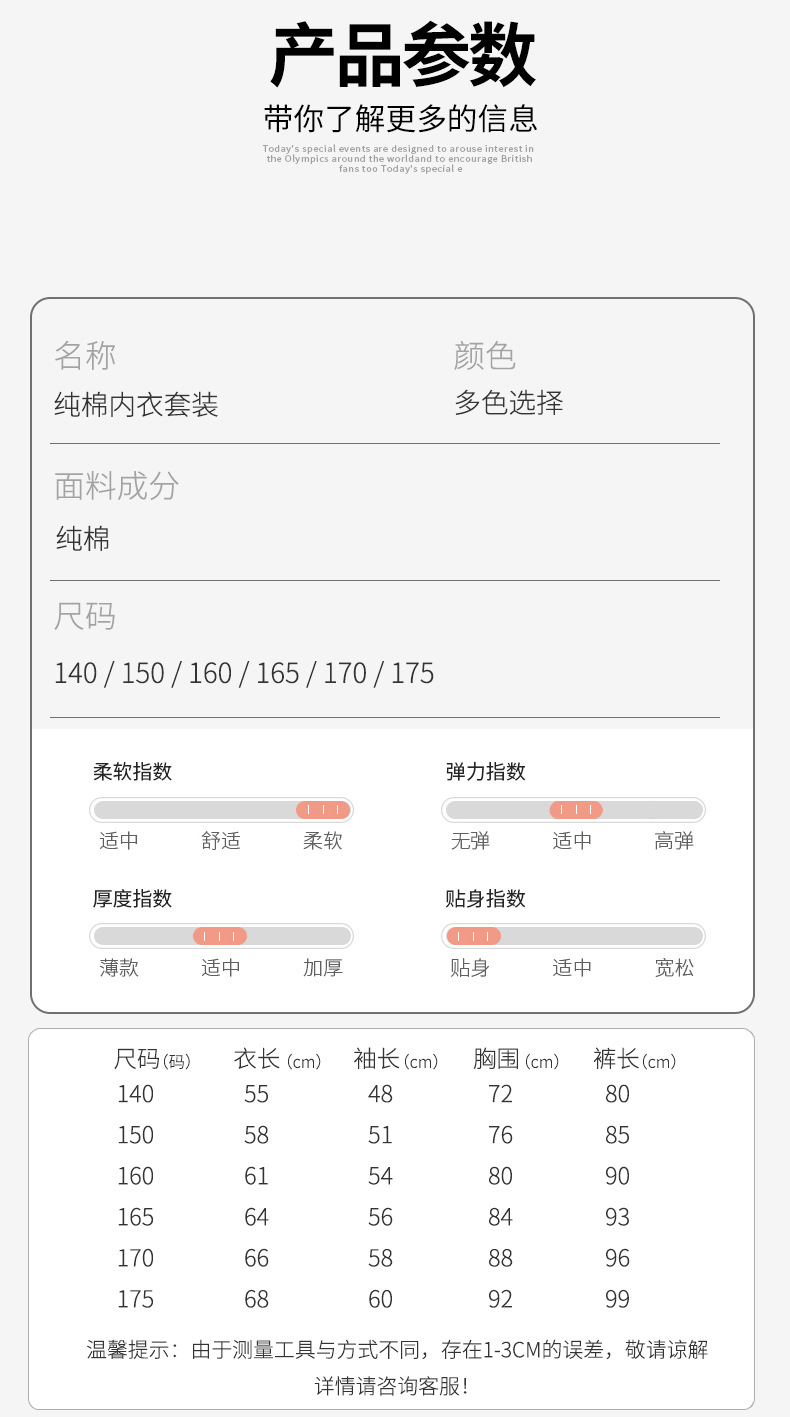Click the 面料成分 label
Image resolution: width=790 pixels, height=1417 pixels.
click(117, 486)
